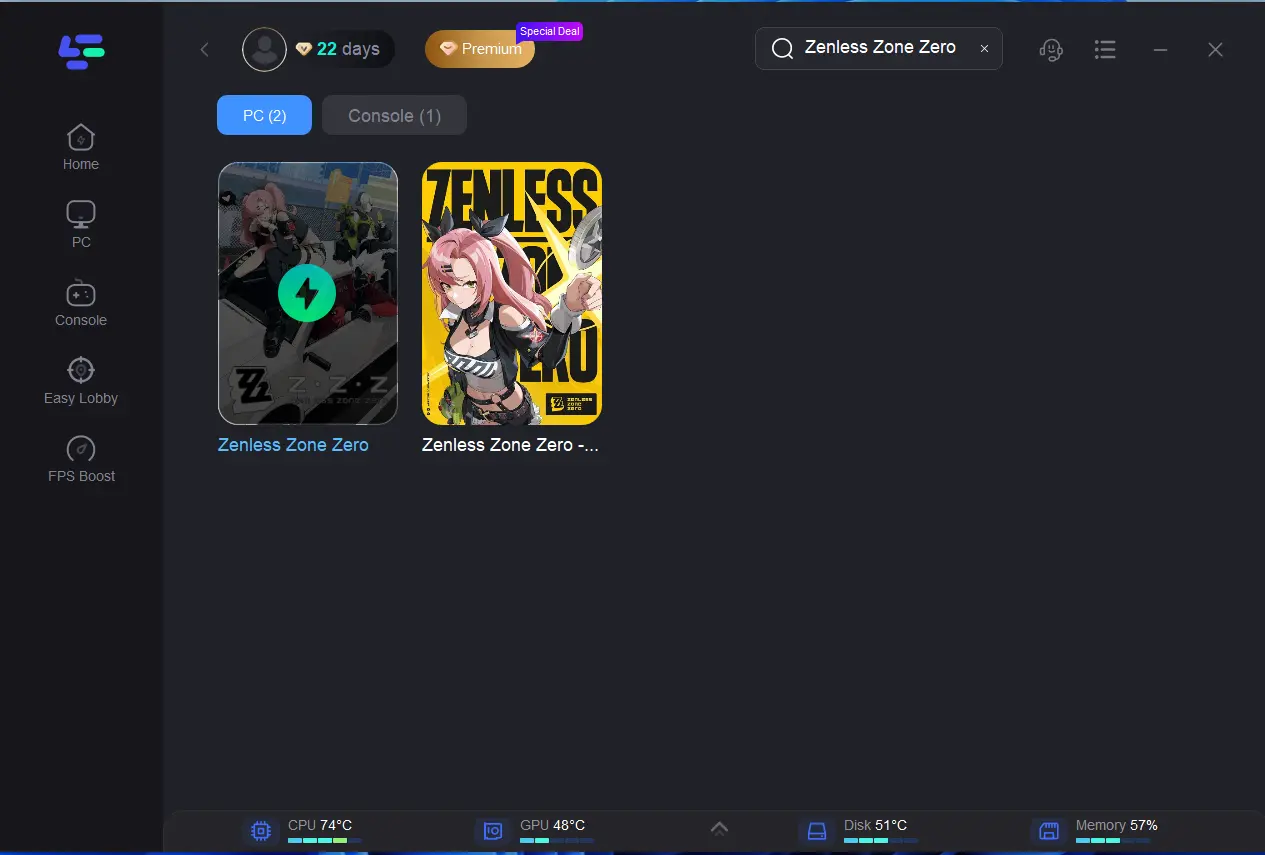The height and width of the screenshot is (855, 1265).
Task: Click the LagoFast logo icon
Action: coord(81,50)
